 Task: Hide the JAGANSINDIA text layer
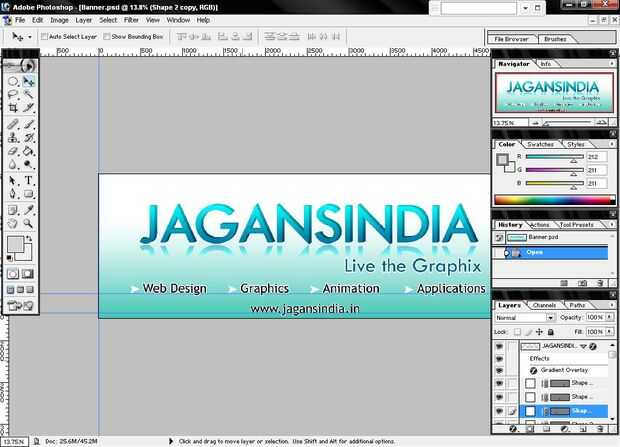click(499, 347)
